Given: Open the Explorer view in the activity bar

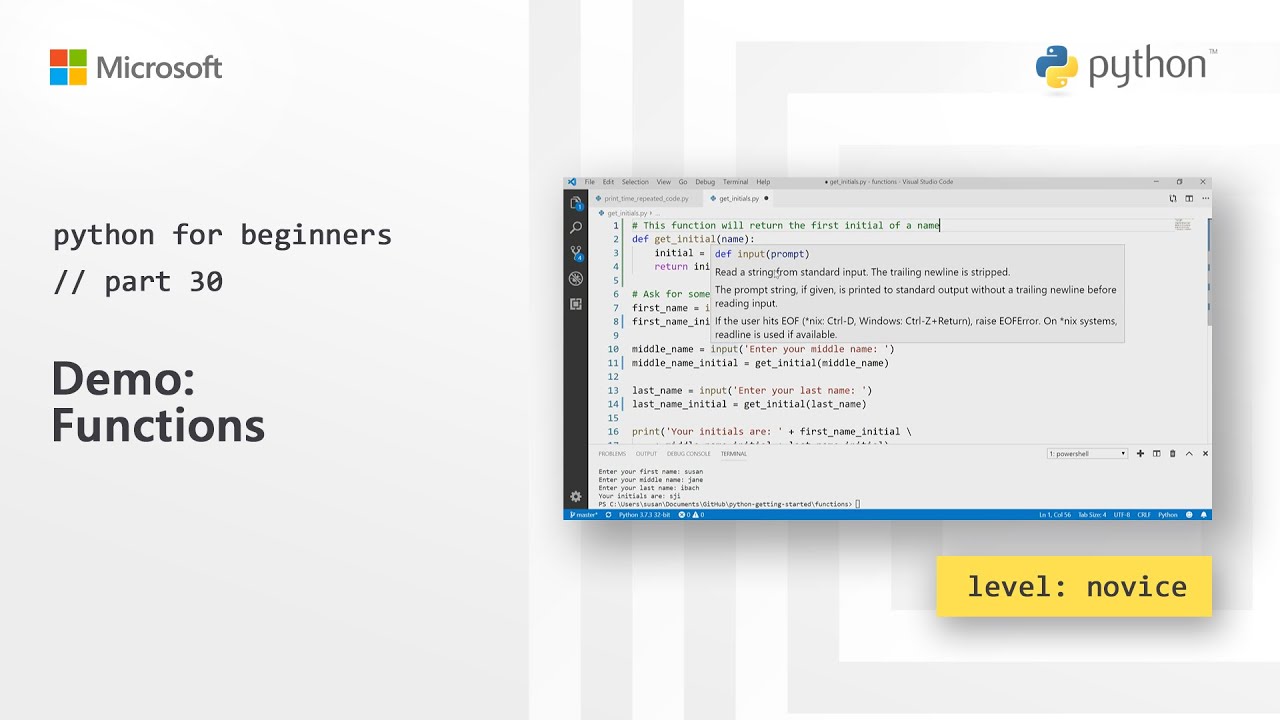Looking at the screenshot, I should pyautogui.click(x=576, y=203).
